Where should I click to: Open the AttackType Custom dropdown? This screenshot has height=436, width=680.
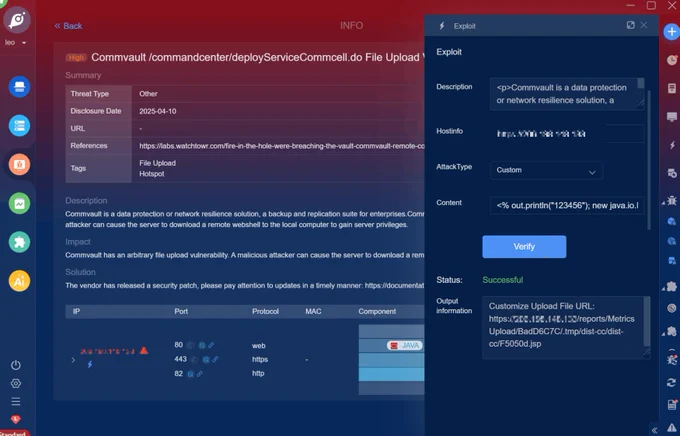click(x=546, y=170)
